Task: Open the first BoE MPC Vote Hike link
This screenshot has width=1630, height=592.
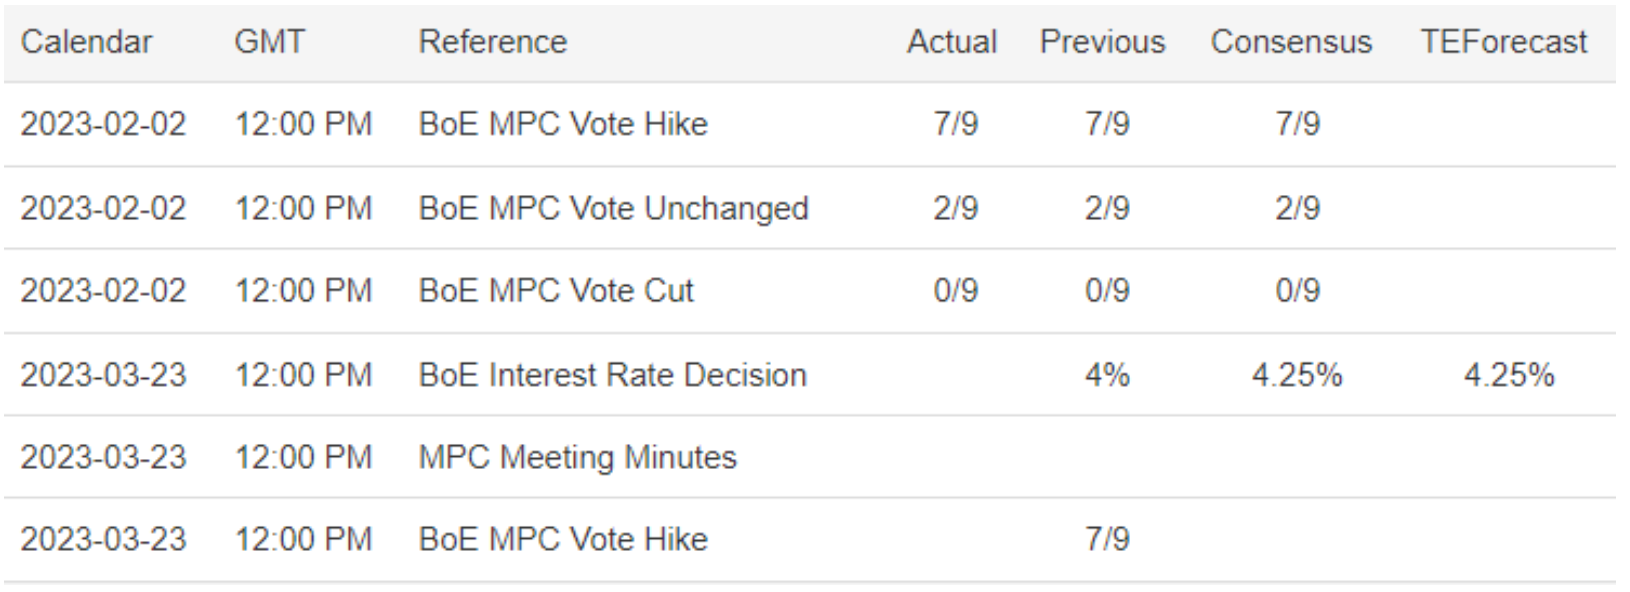Action: click(x=562, y=124)
